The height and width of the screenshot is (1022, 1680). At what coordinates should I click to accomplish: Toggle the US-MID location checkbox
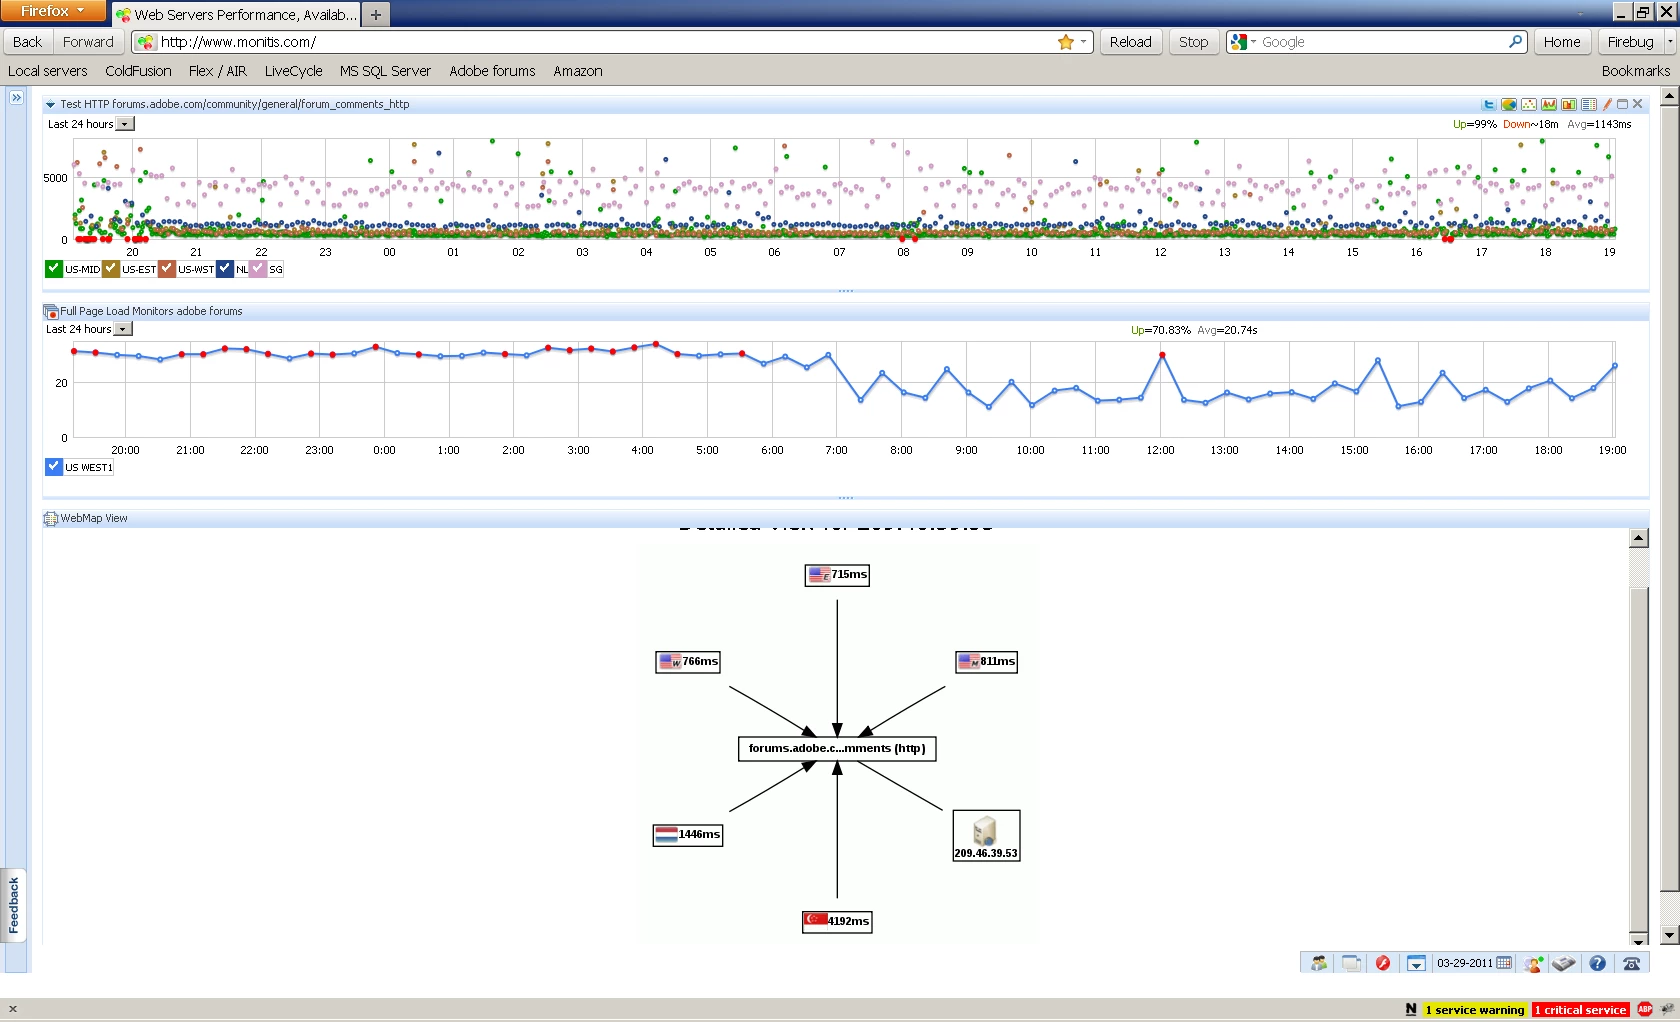(x=54, y=268)
